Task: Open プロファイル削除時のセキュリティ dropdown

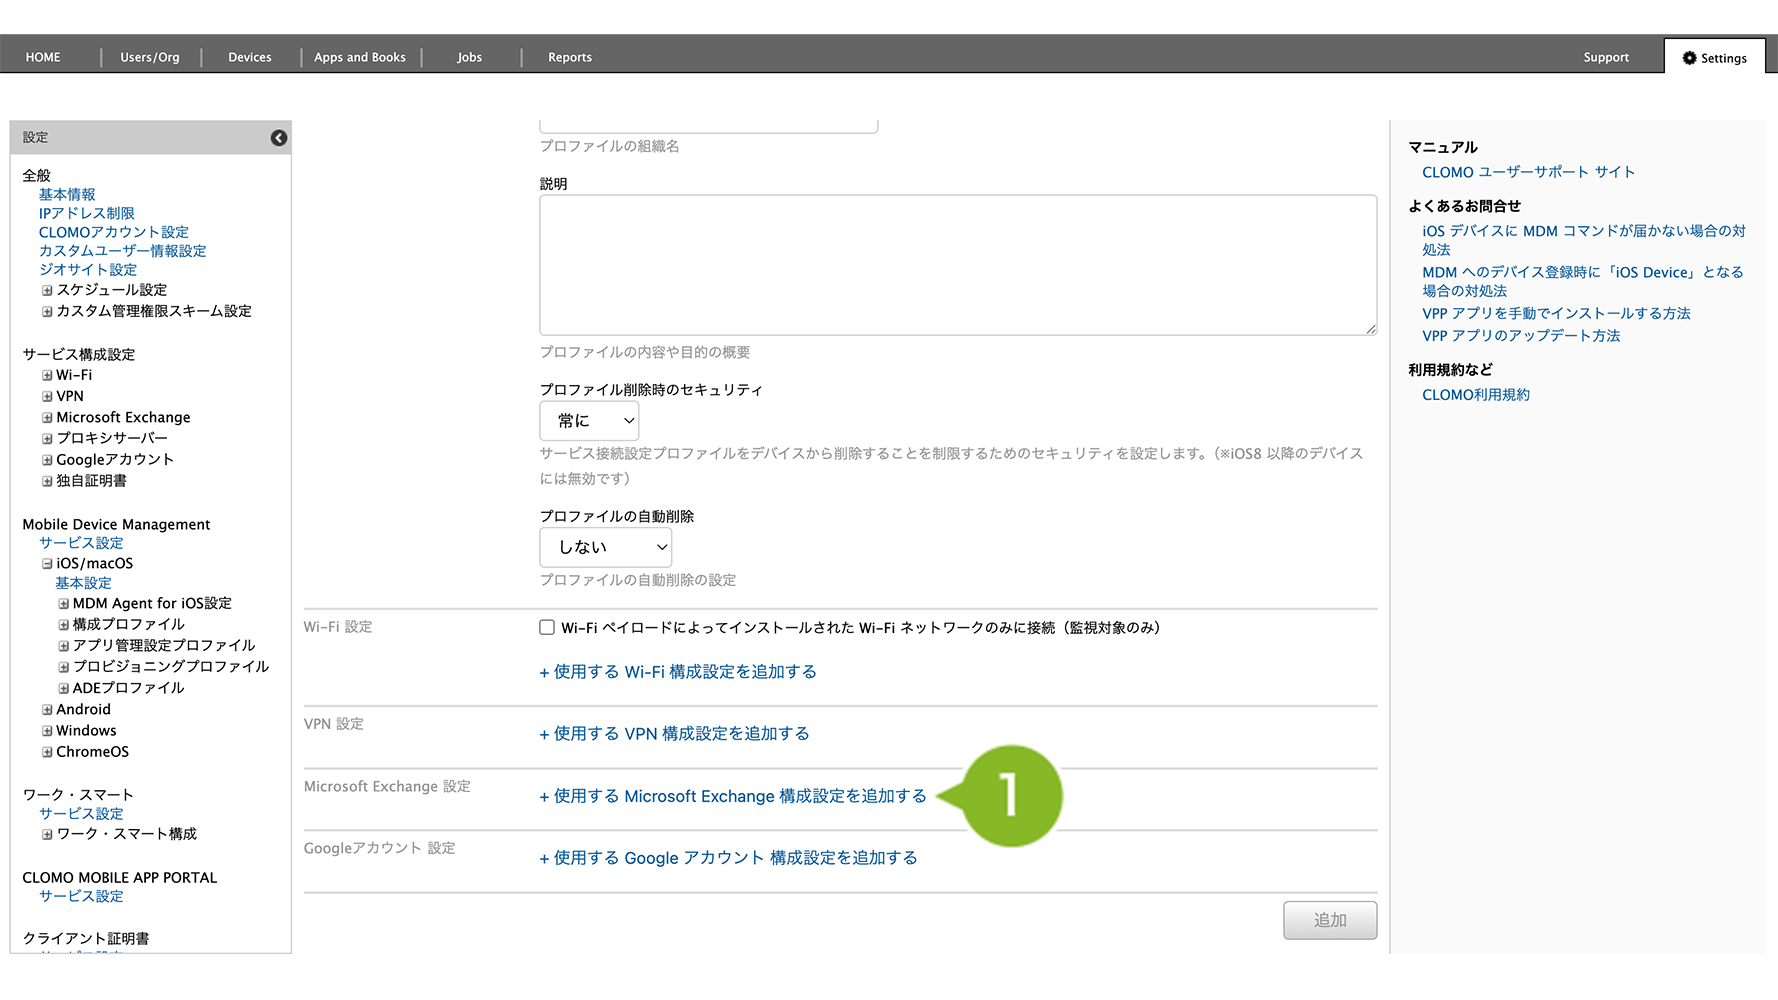Action: (x=589, y=421)
